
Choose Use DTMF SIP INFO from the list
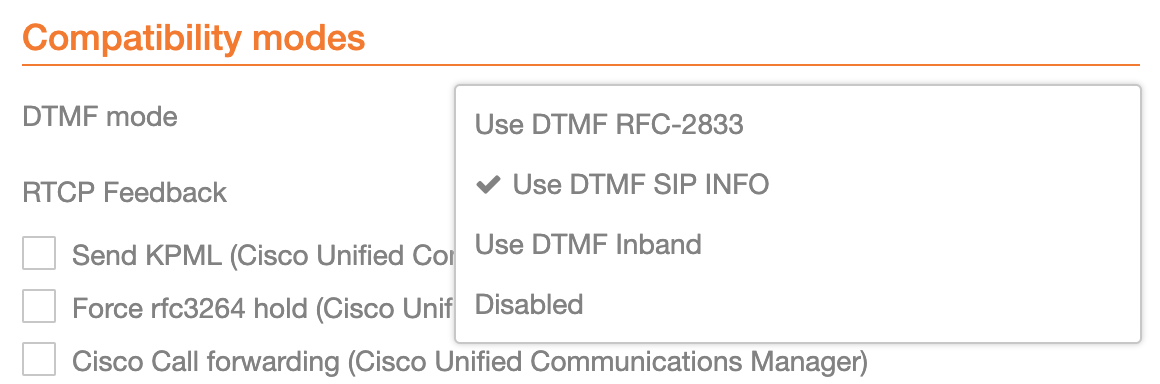coord(798,184)
